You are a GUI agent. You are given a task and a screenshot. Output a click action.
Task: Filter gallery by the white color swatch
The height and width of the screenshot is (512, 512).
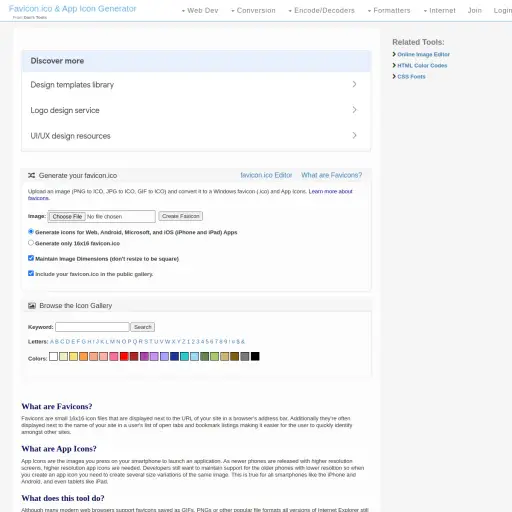click(x=53, y=357)
